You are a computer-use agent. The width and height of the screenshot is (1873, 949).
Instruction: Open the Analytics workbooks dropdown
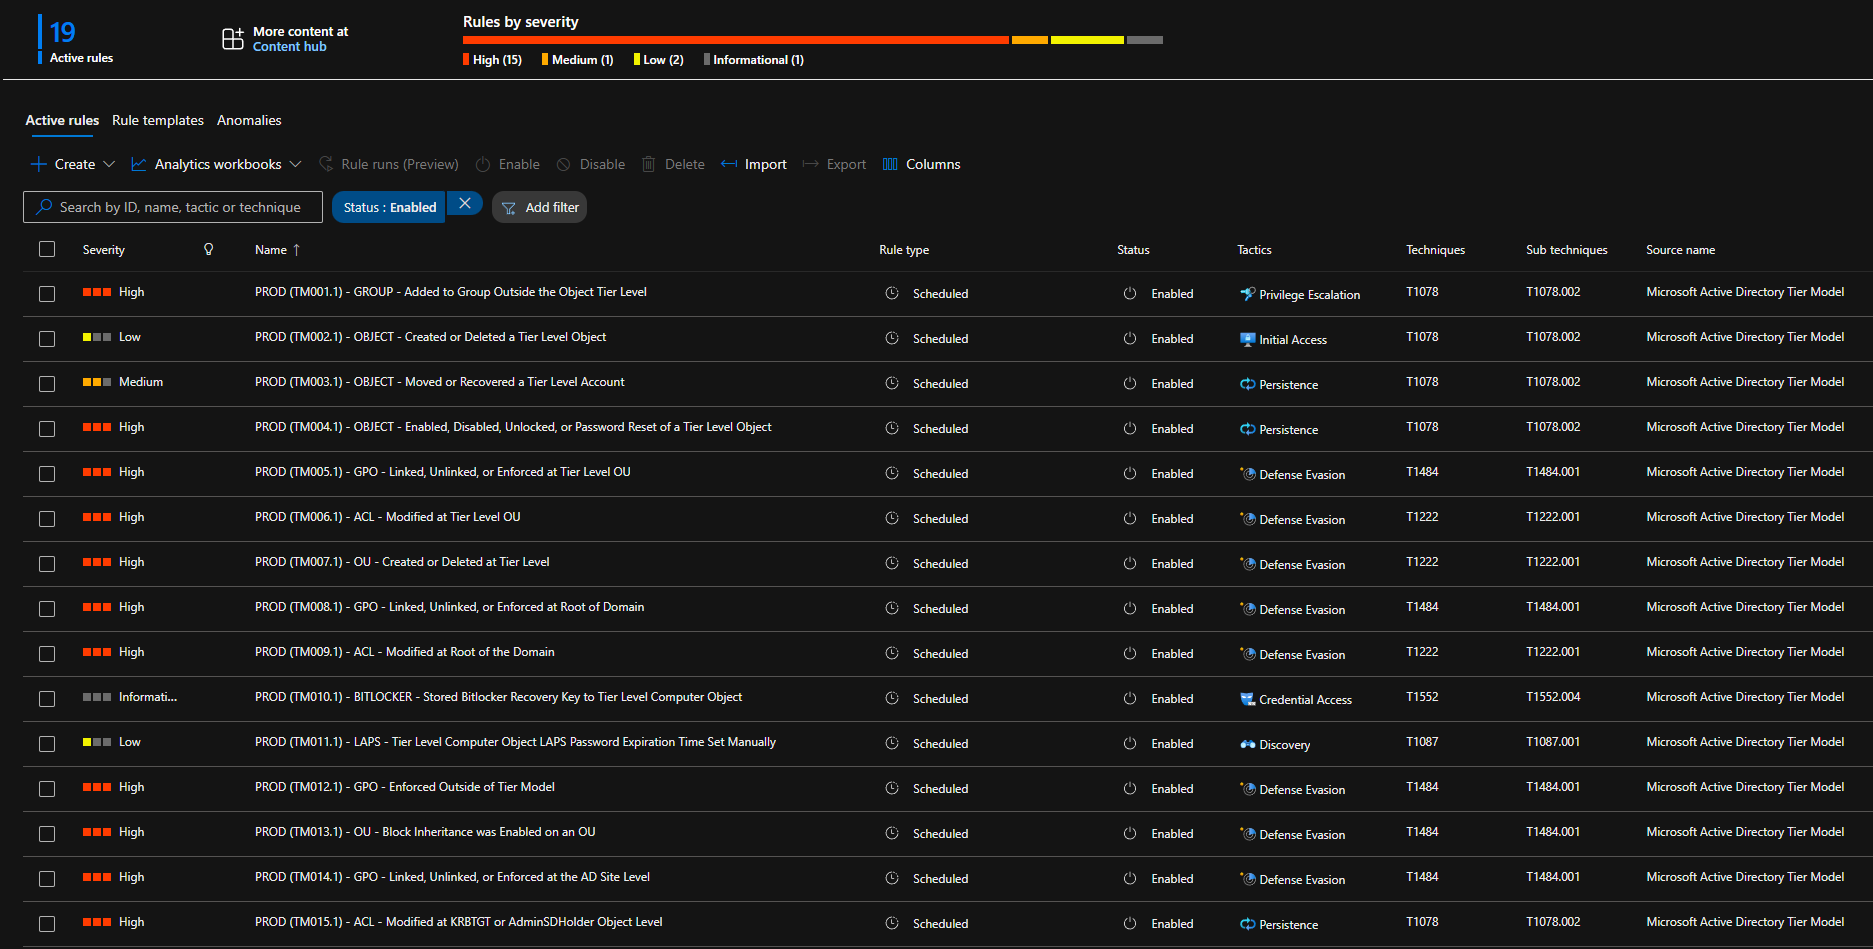tap(216, 164)
